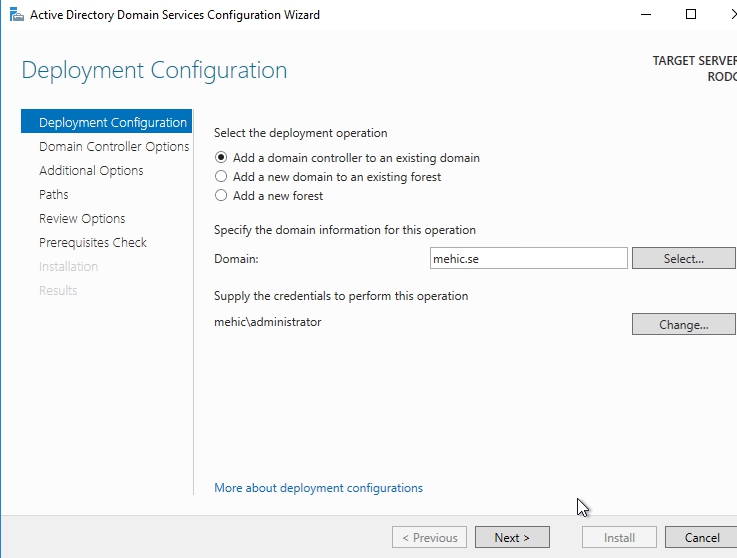737x558 pixels.
Task: Open the Prerequisites Check step
Action: [93, 243]
